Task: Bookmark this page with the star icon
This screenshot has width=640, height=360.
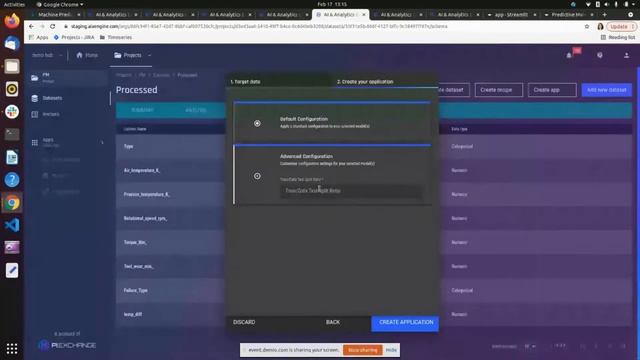Action: coord(587,26)
